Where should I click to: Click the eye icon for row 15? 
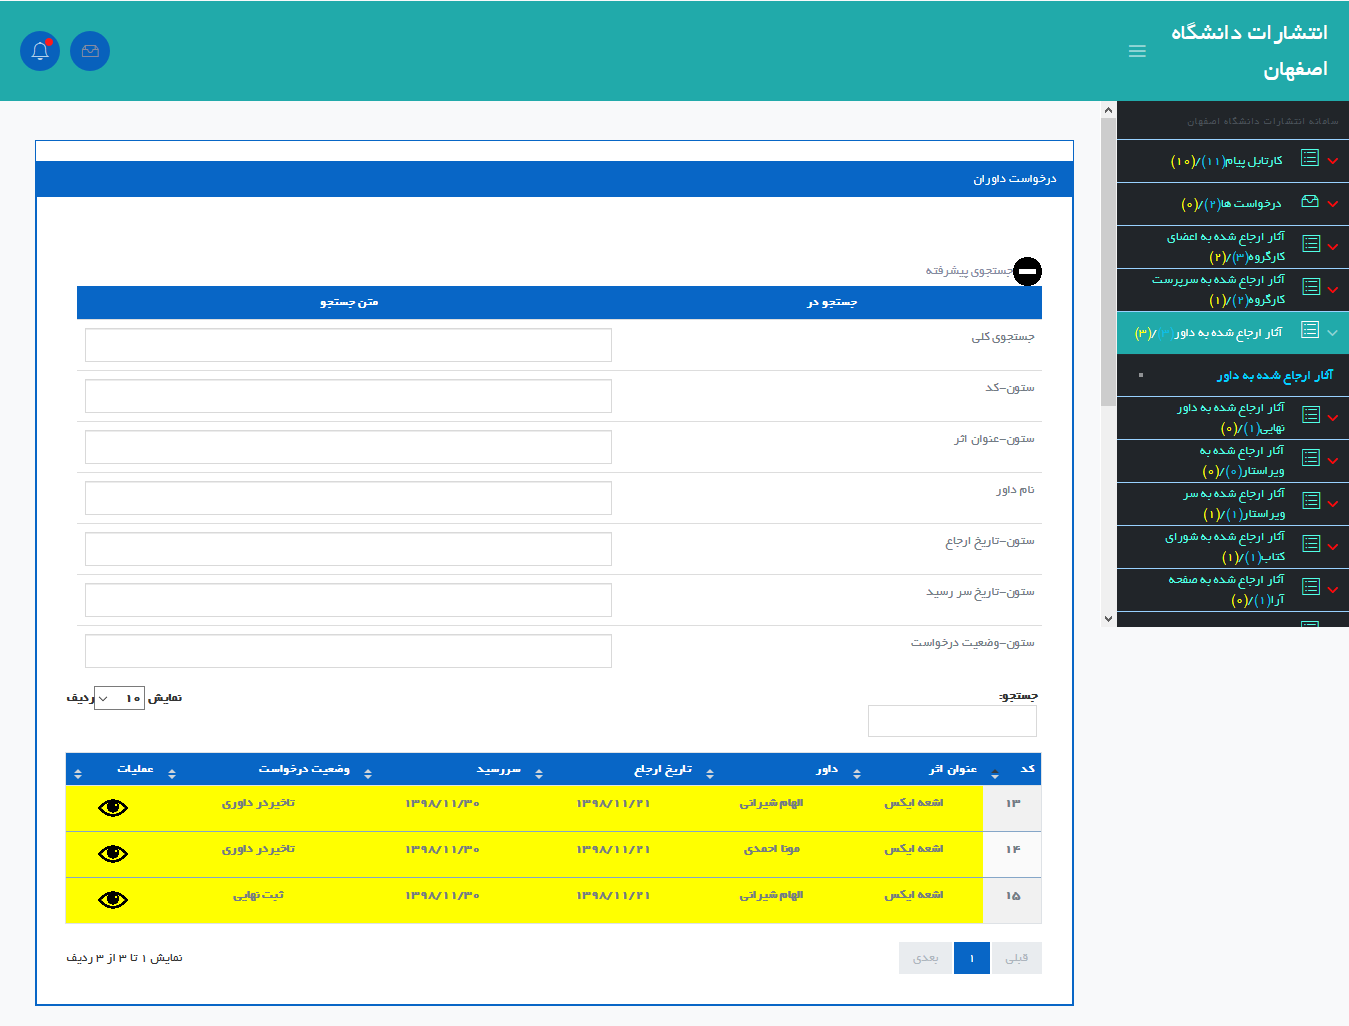pos(113,900)
